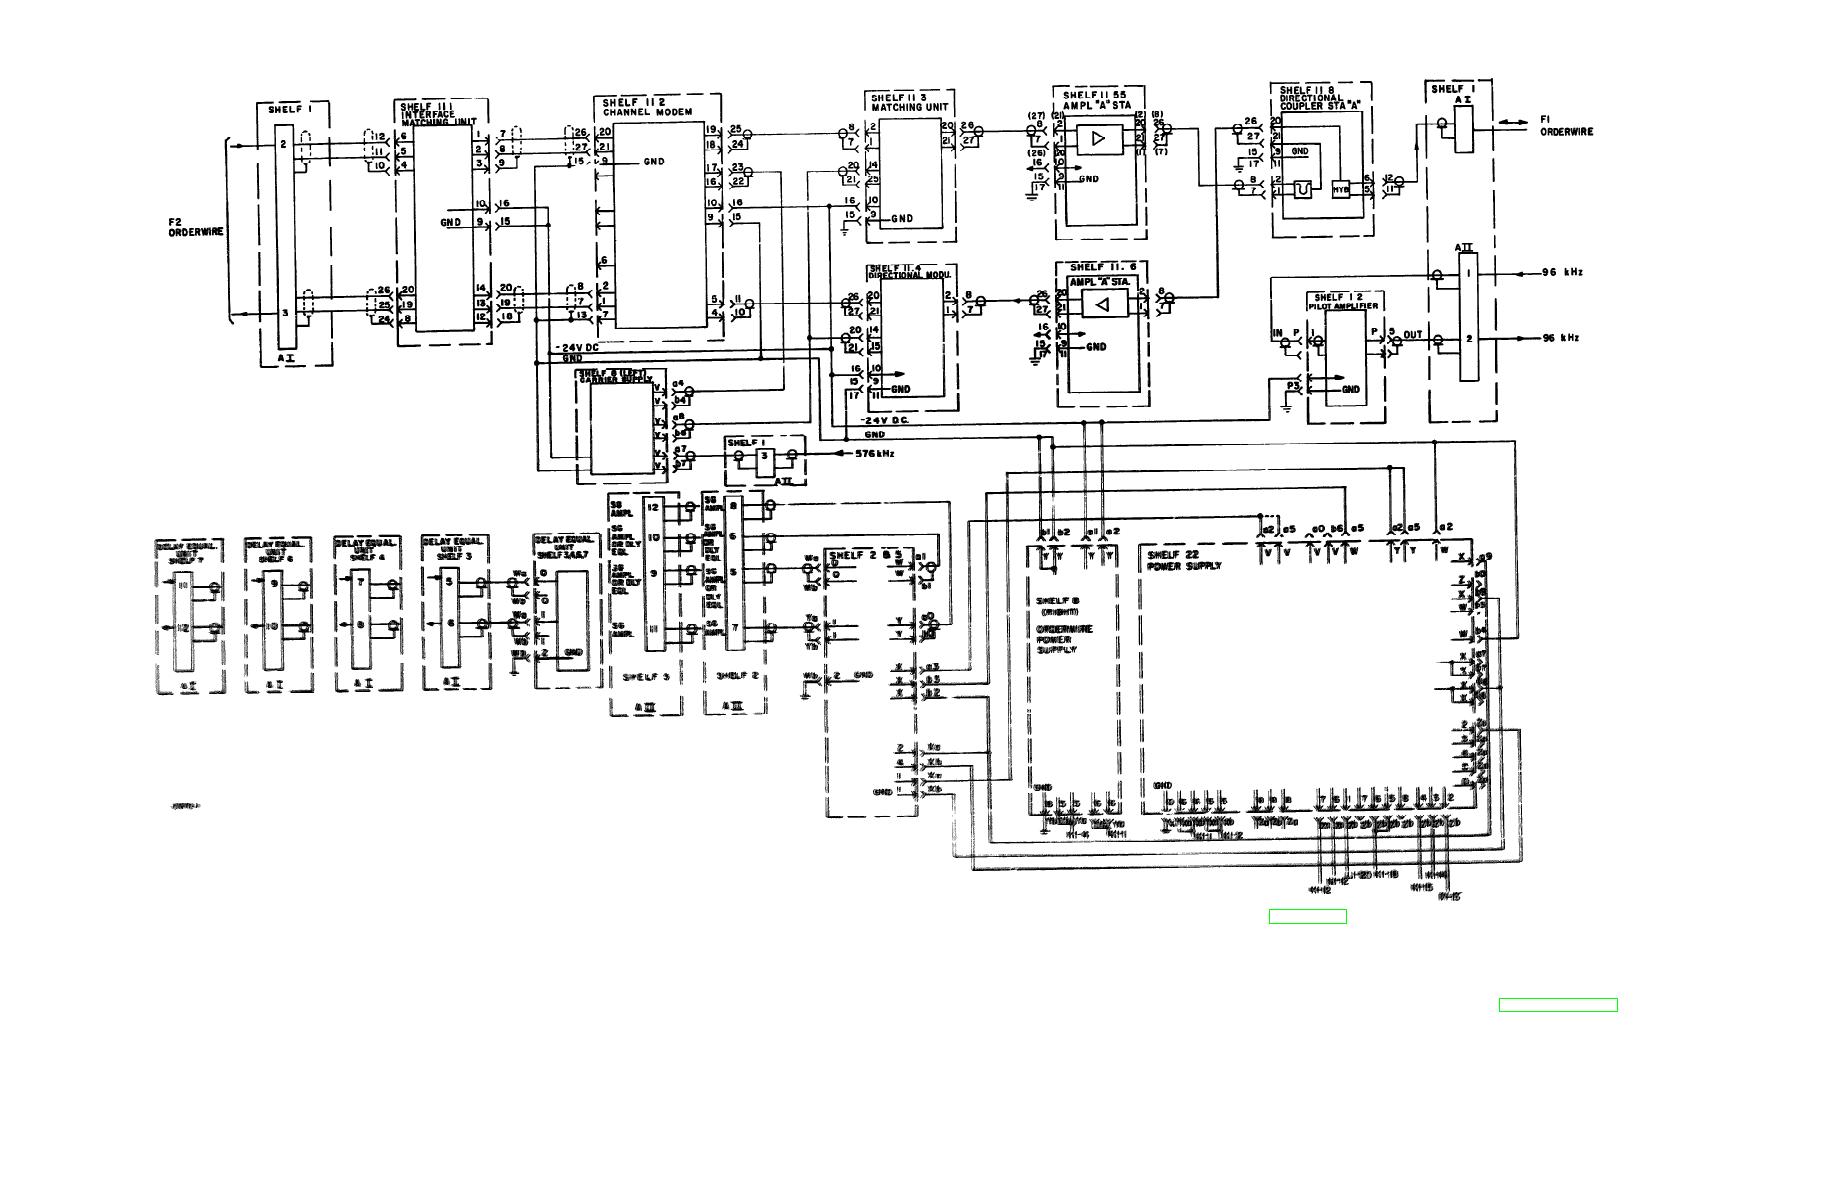Viewport: 1833px width, 1185px height.
Task: Click the DELAY EQUAL. UNIT SHELF 3,4,6,7 title
Action: tap(565, 547)
